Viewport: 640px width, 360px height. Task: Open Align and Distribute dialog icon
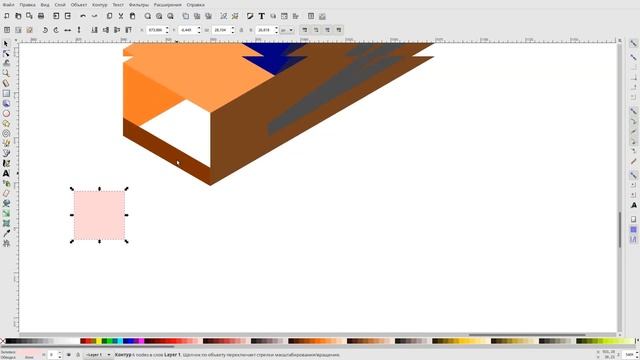296,16
